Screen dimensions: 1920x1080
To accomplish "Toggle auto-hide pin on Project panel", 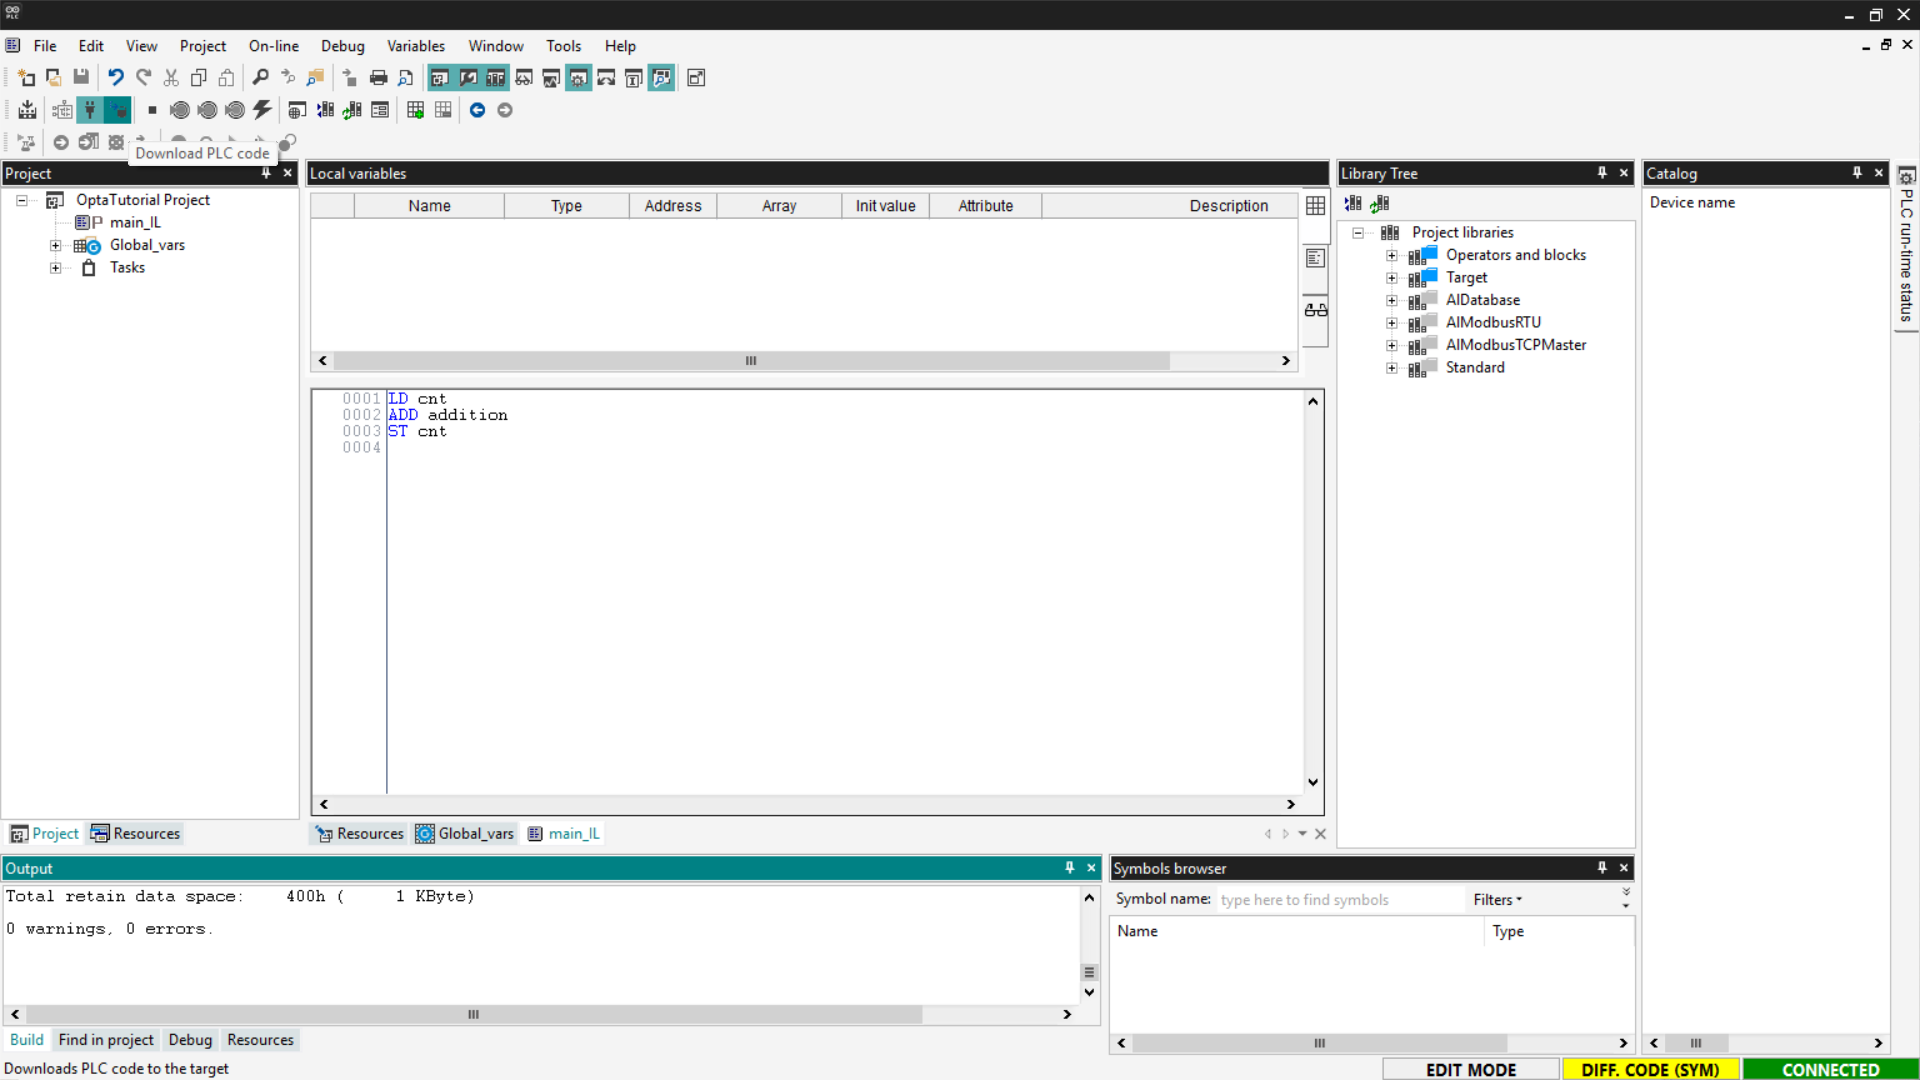I will 266,173.
